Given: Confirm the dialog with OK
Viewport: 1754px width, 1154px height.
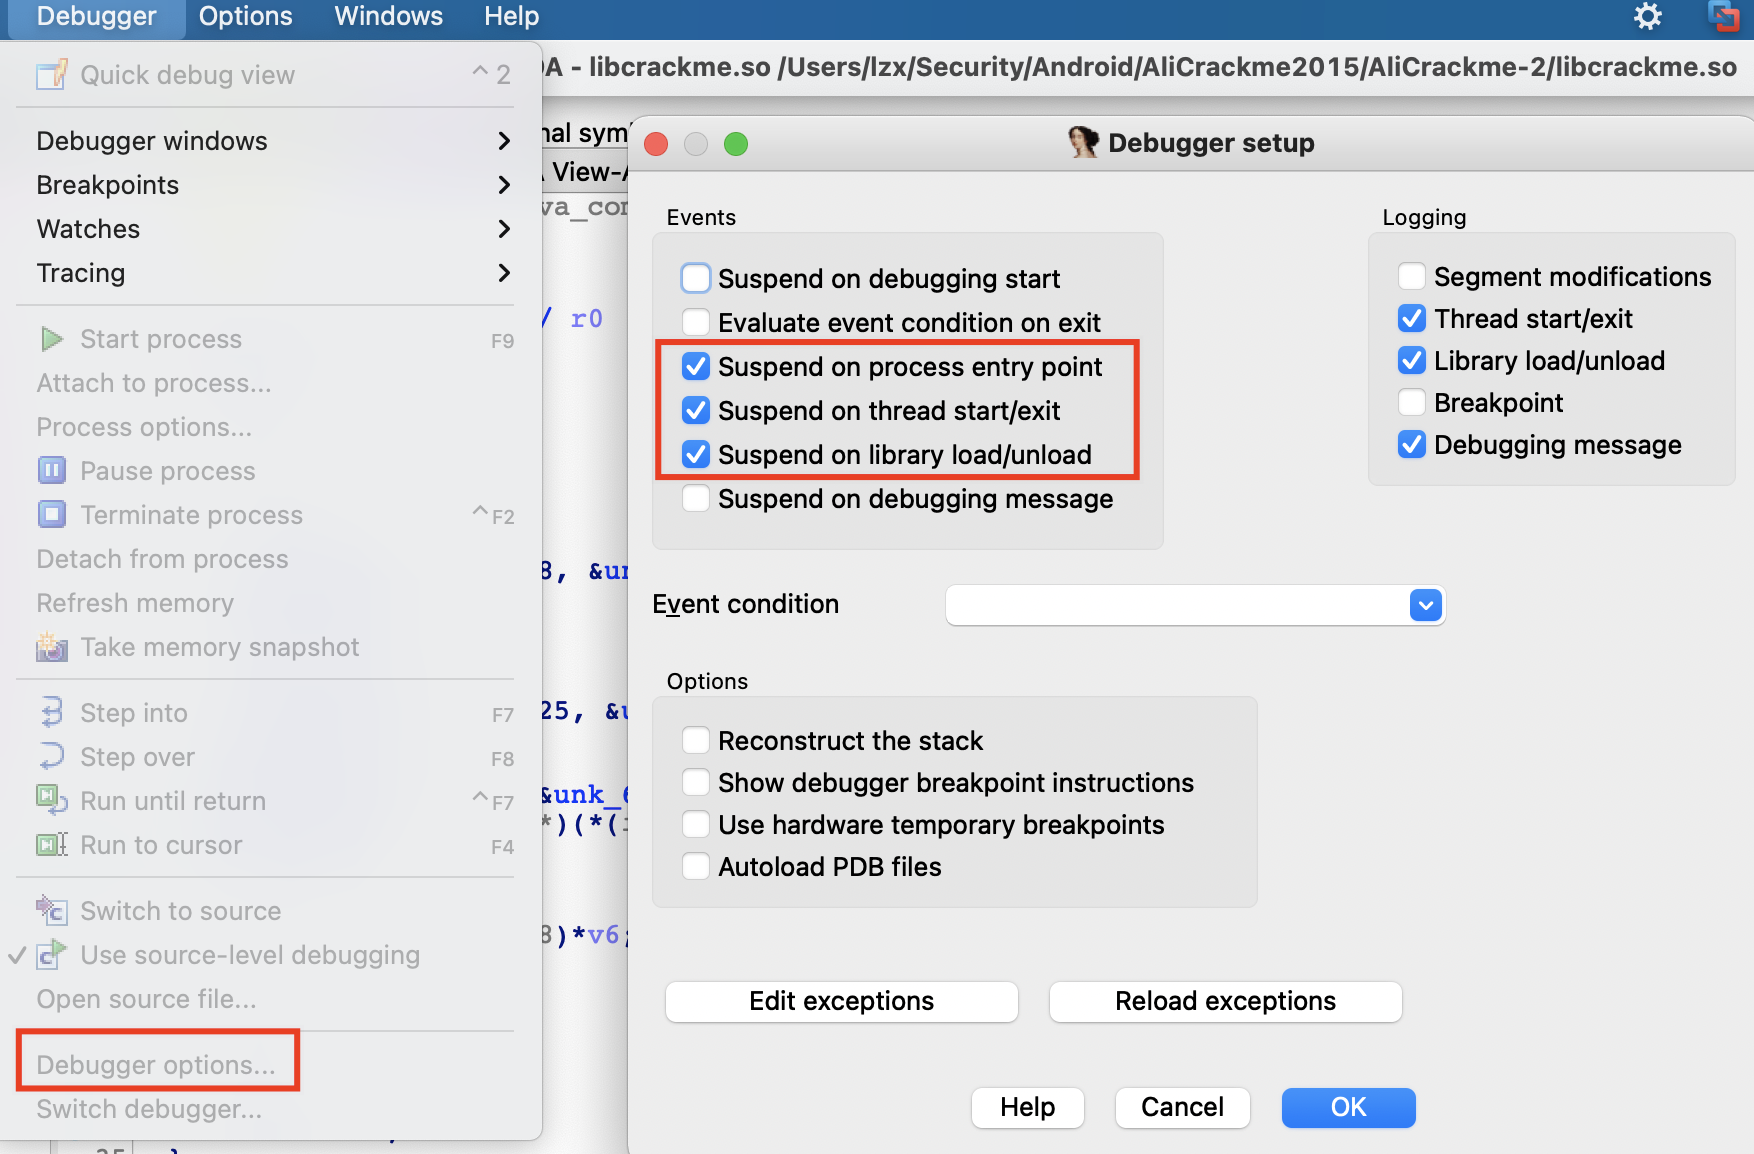Looking at the screenshot, I should (1347, 1107).
